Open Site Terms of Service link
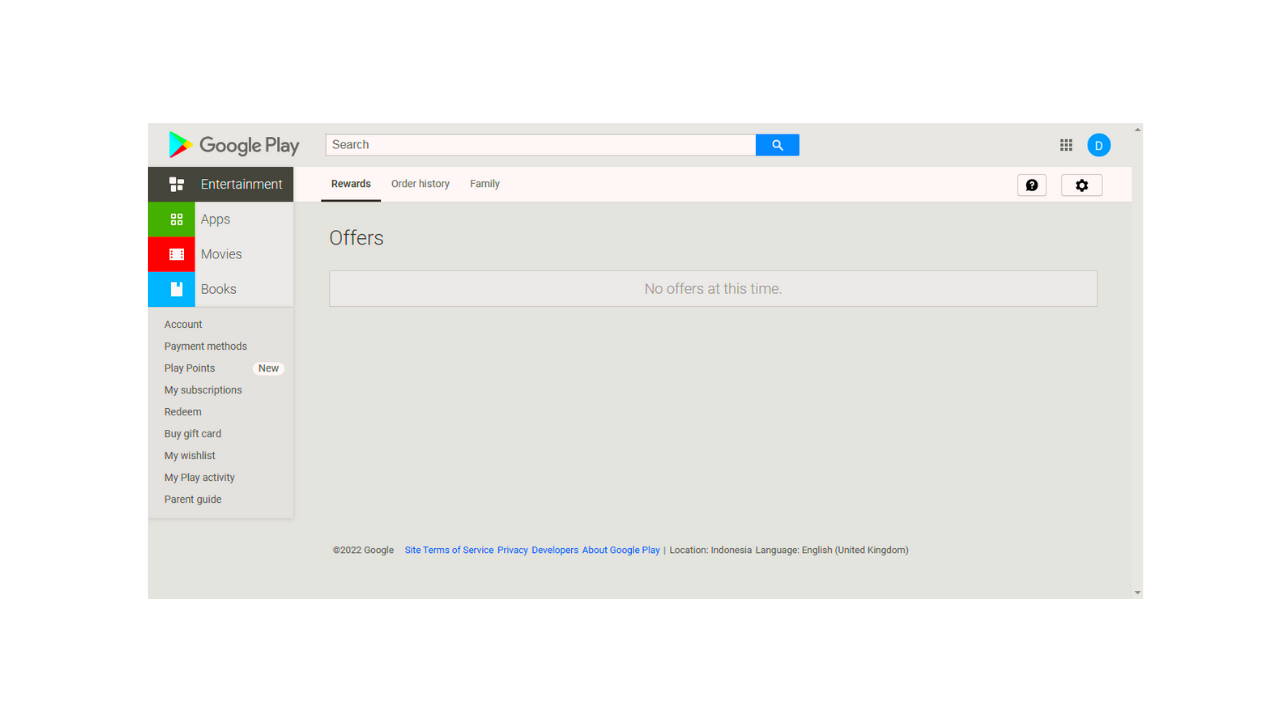Image resolution: width=1280 pixels, height=720 pixels. click(x=449, y=550)
